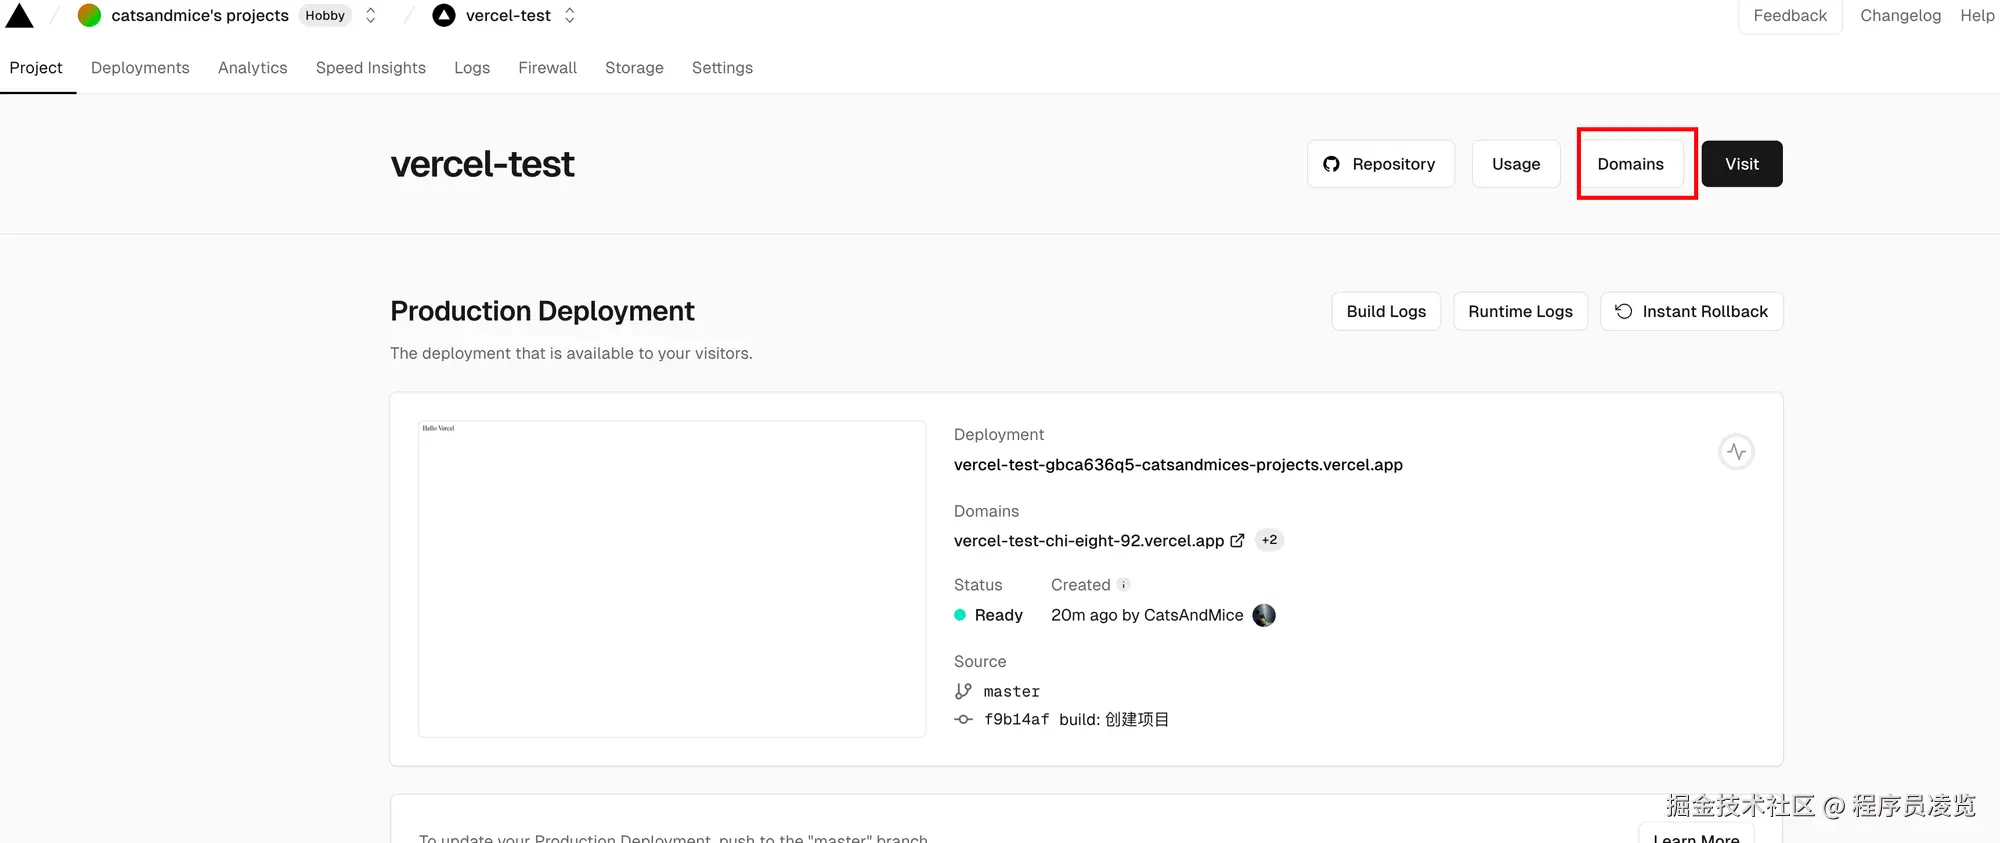Show additional domains via +2 badge
This screenshot has height=843, width=2000.
click(x=1269, y=540)
